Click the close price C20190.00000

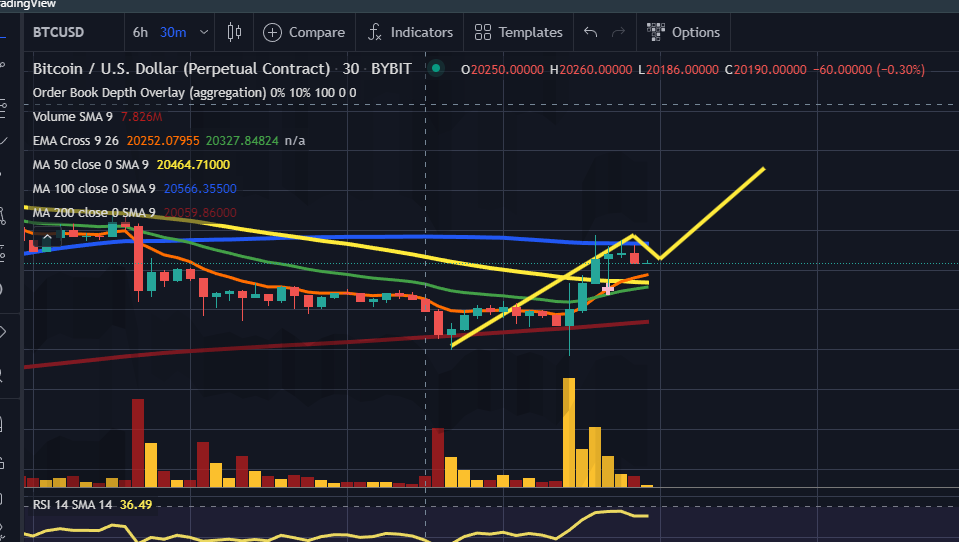(766, 70)
